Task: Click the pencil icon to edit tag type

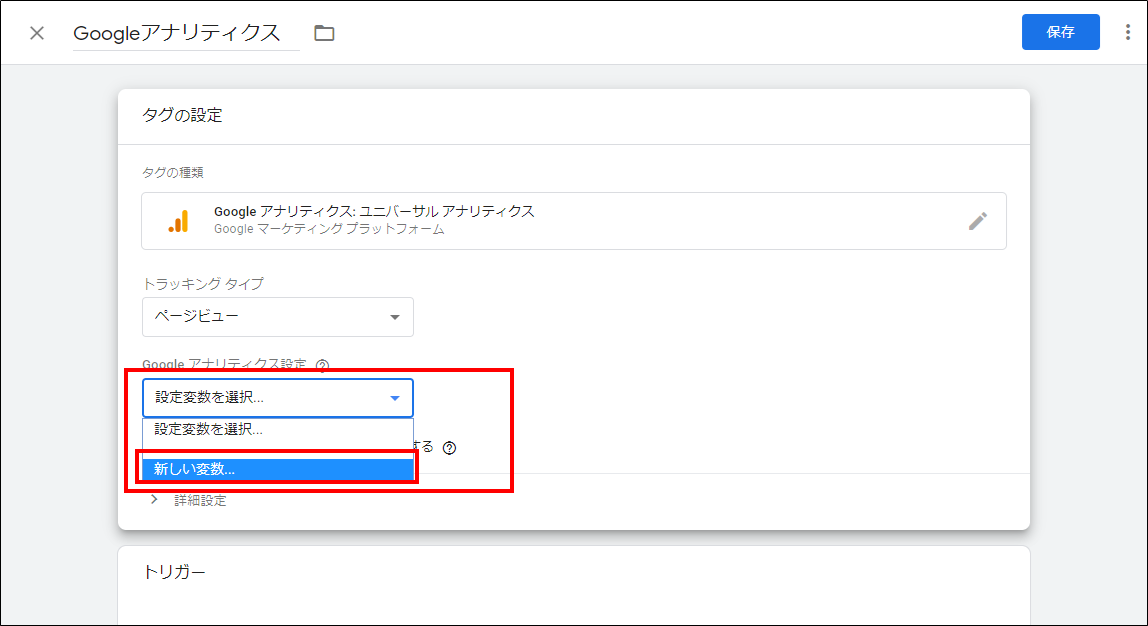Action: click(x=977, y=221)
